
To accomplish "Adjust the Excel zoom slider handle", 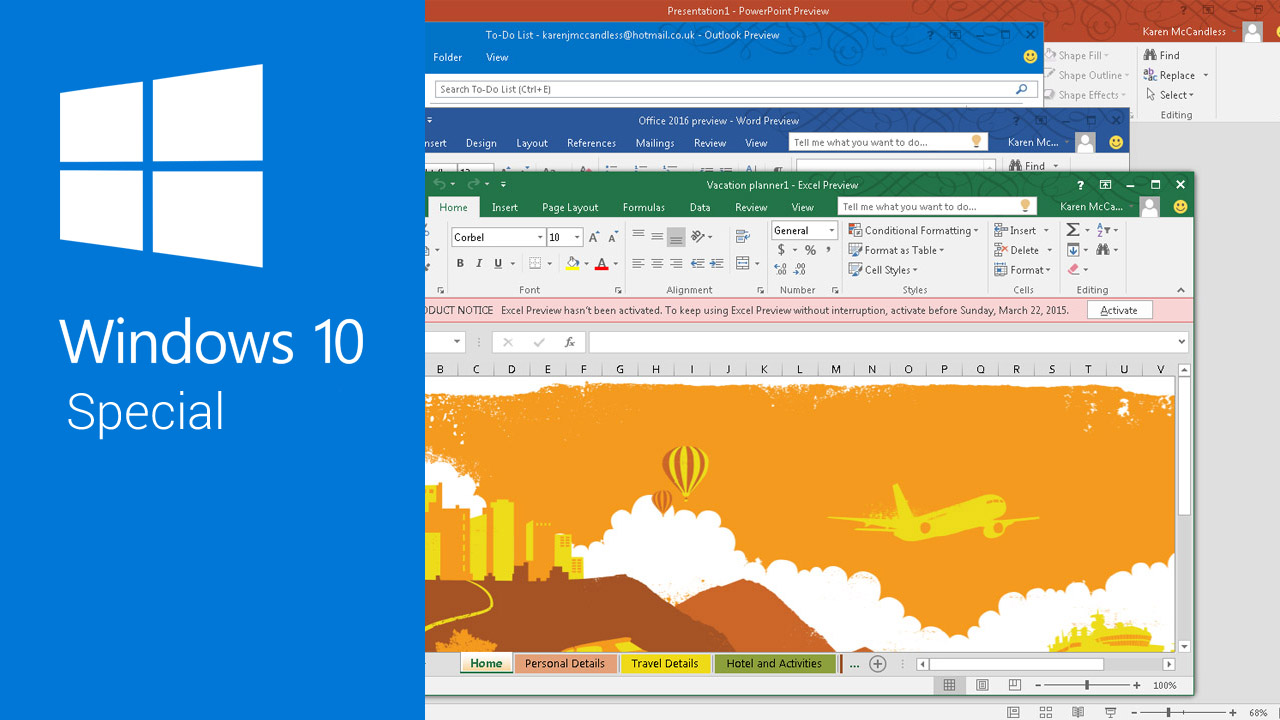I will [1087, 685].
